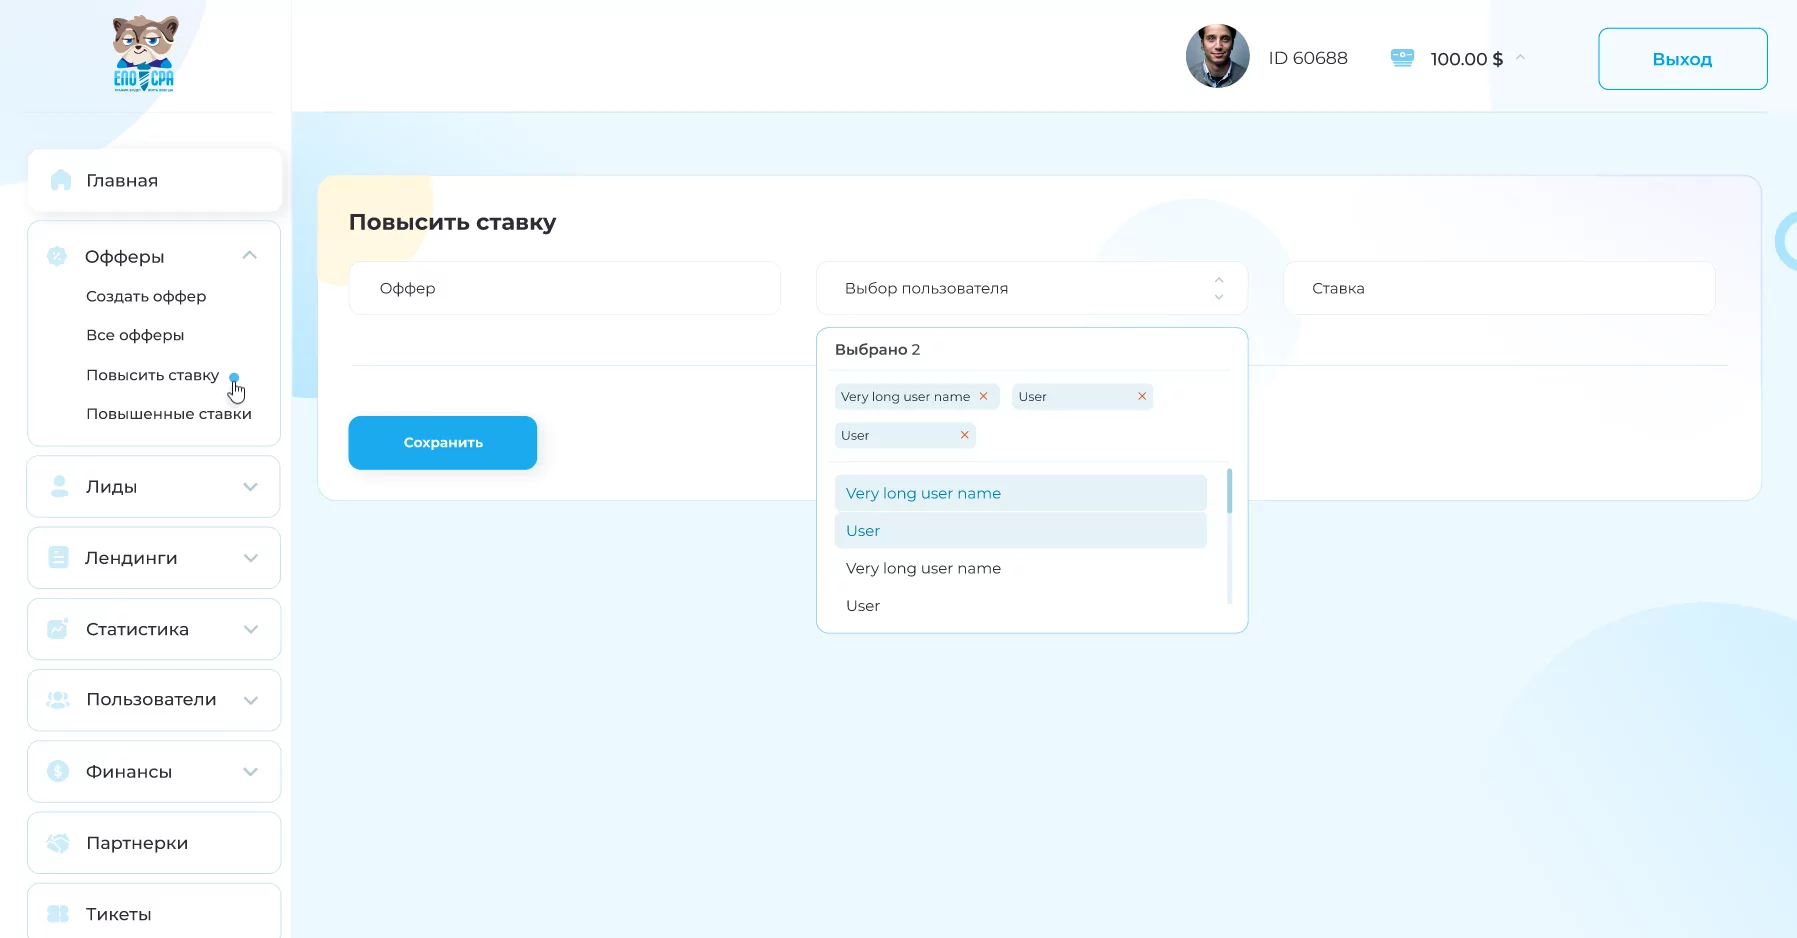The image size is (1797, 938).
Task: Click the Сохранить button
Action: coord(442,442)
